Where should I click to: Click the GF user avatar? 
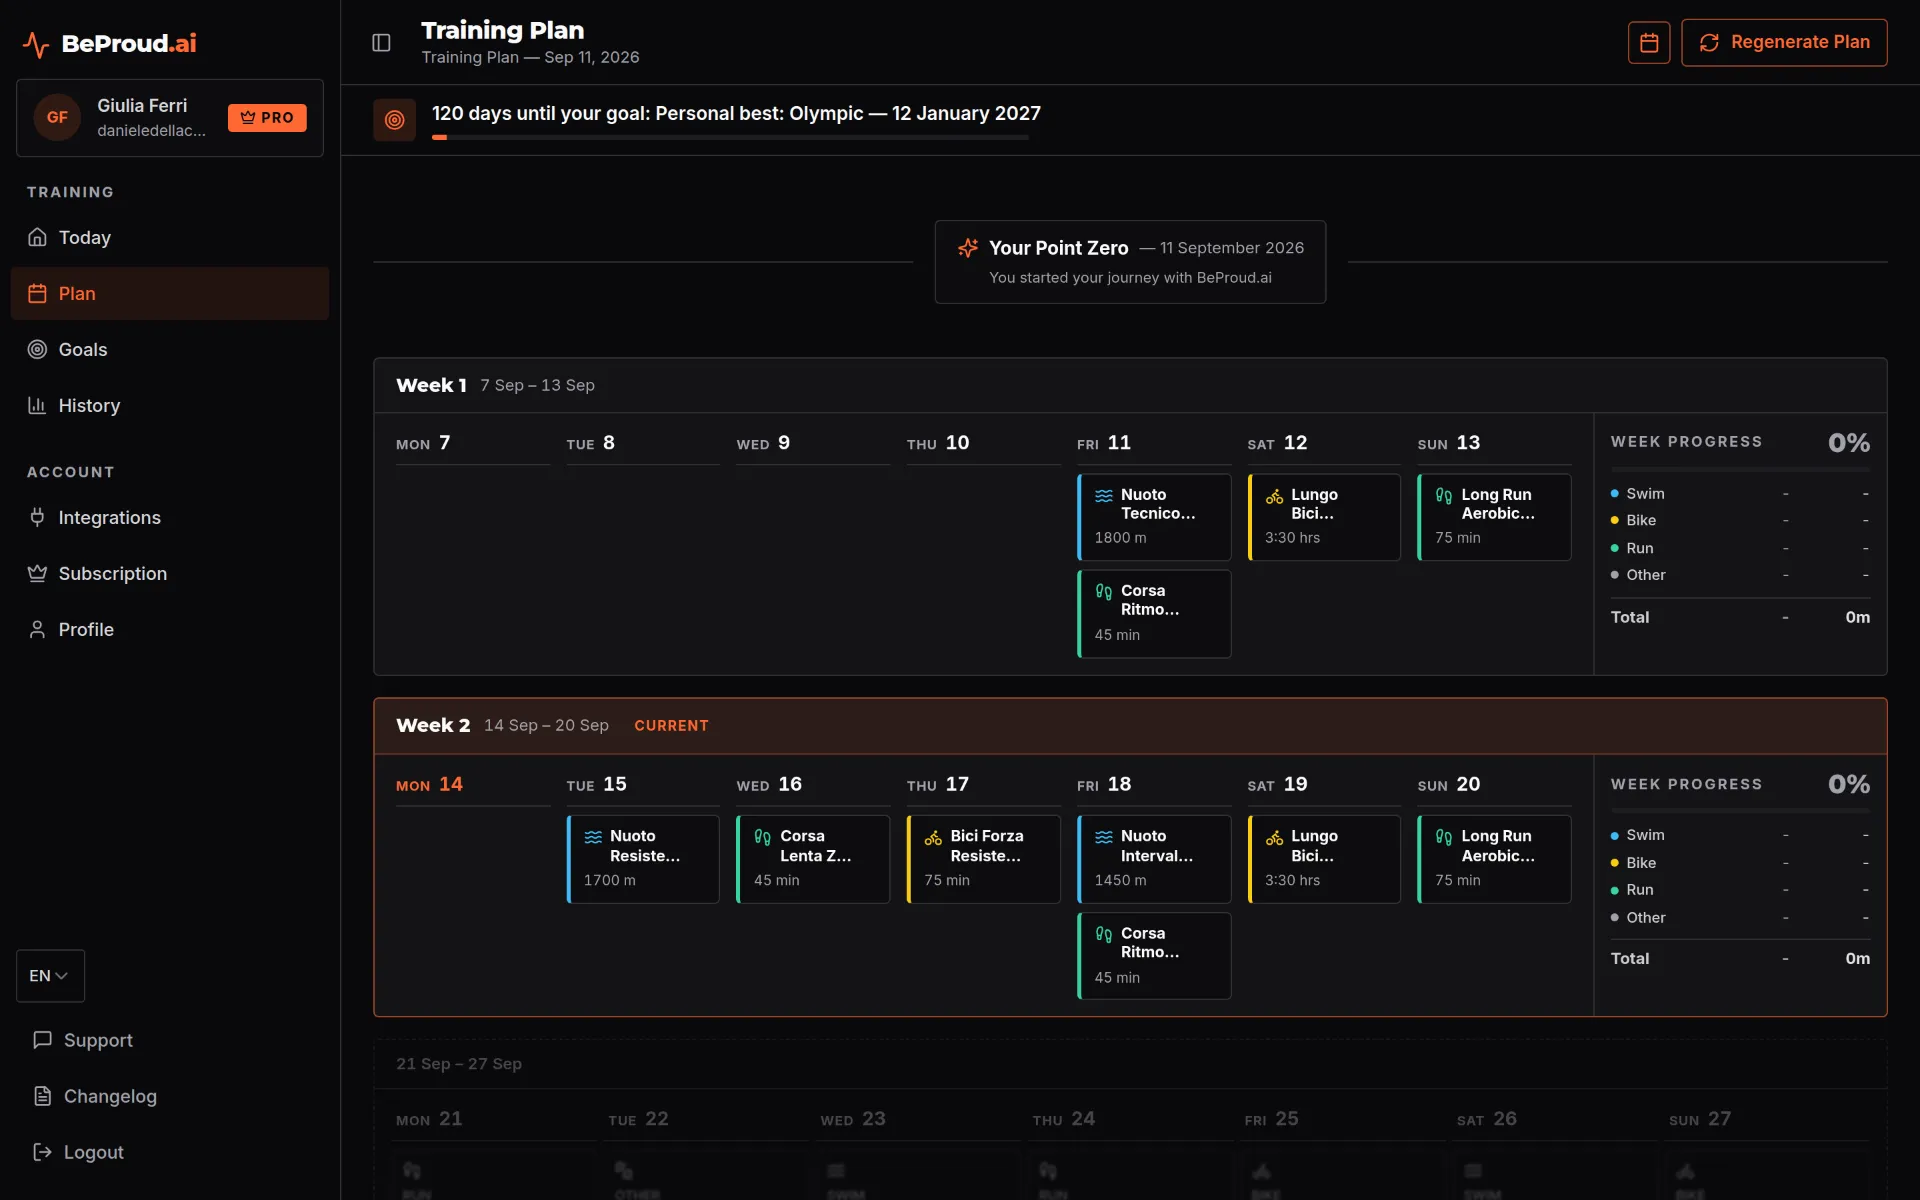(x=58, y=117)
